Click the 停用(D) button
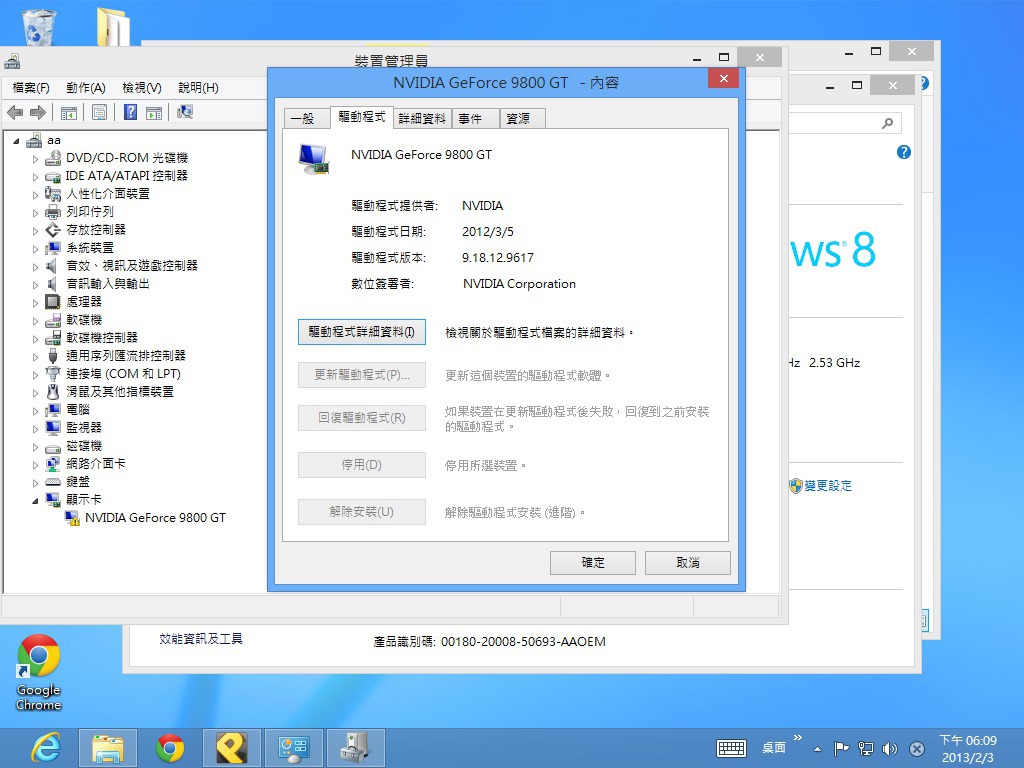The height and width of the screenshot is (768, 1024). tap(362, 465)
